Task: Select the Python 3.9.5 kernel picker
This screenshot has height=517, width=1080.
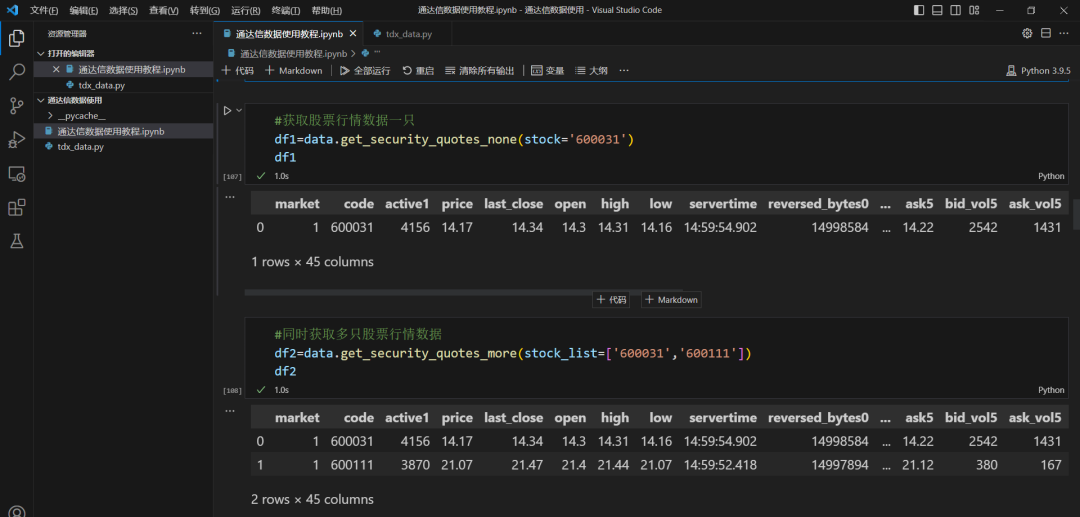Action: [1039, 70]
